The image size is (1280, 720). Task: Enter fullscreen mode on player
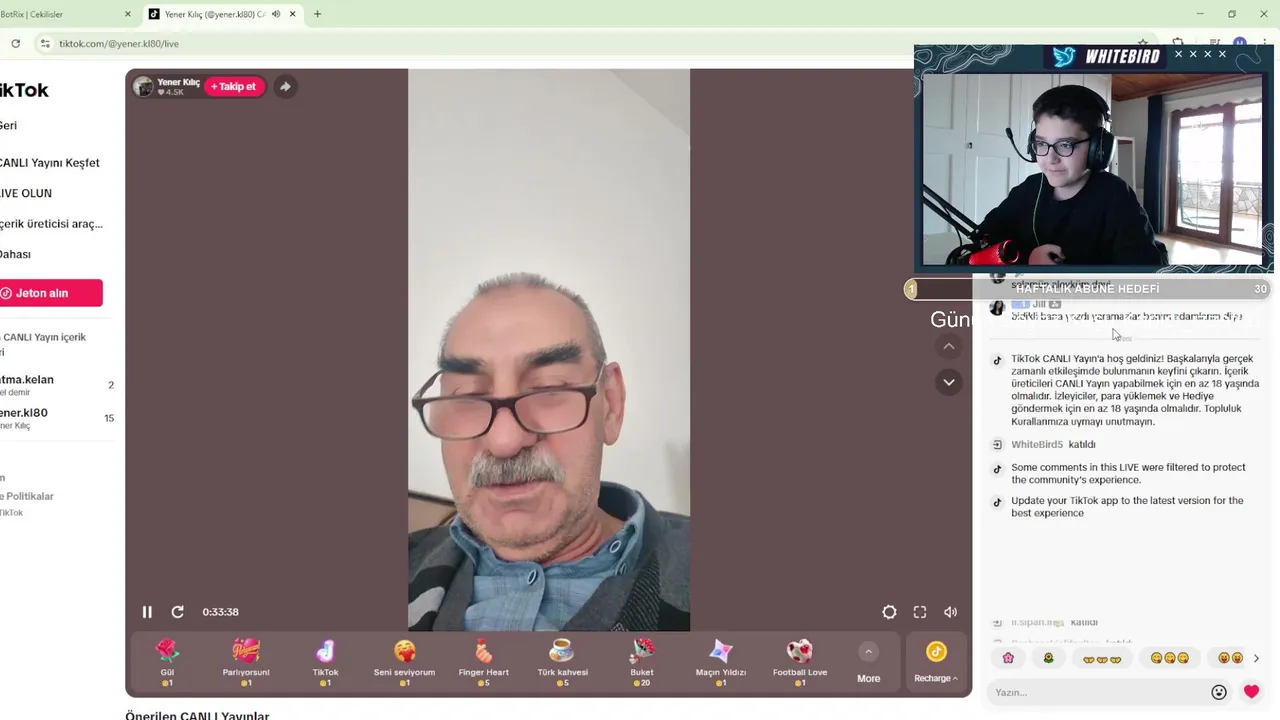point(920,612)
